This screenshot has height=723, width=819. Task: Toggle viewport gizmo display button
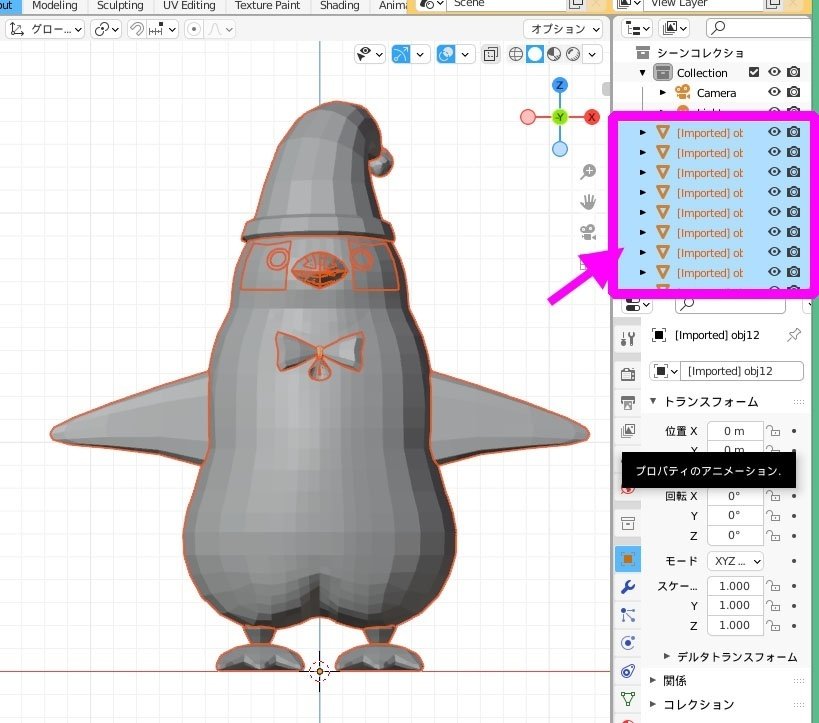point(401,54)
